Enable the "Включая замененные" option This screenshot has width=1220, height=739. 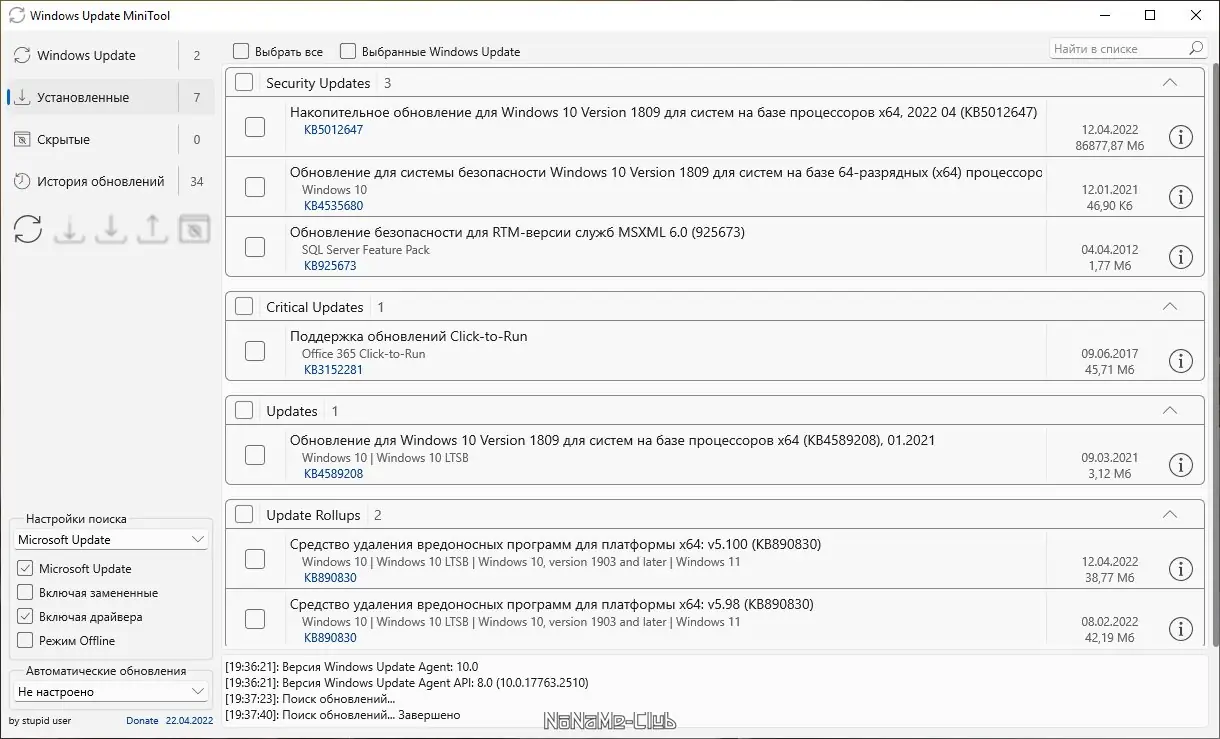26,593
